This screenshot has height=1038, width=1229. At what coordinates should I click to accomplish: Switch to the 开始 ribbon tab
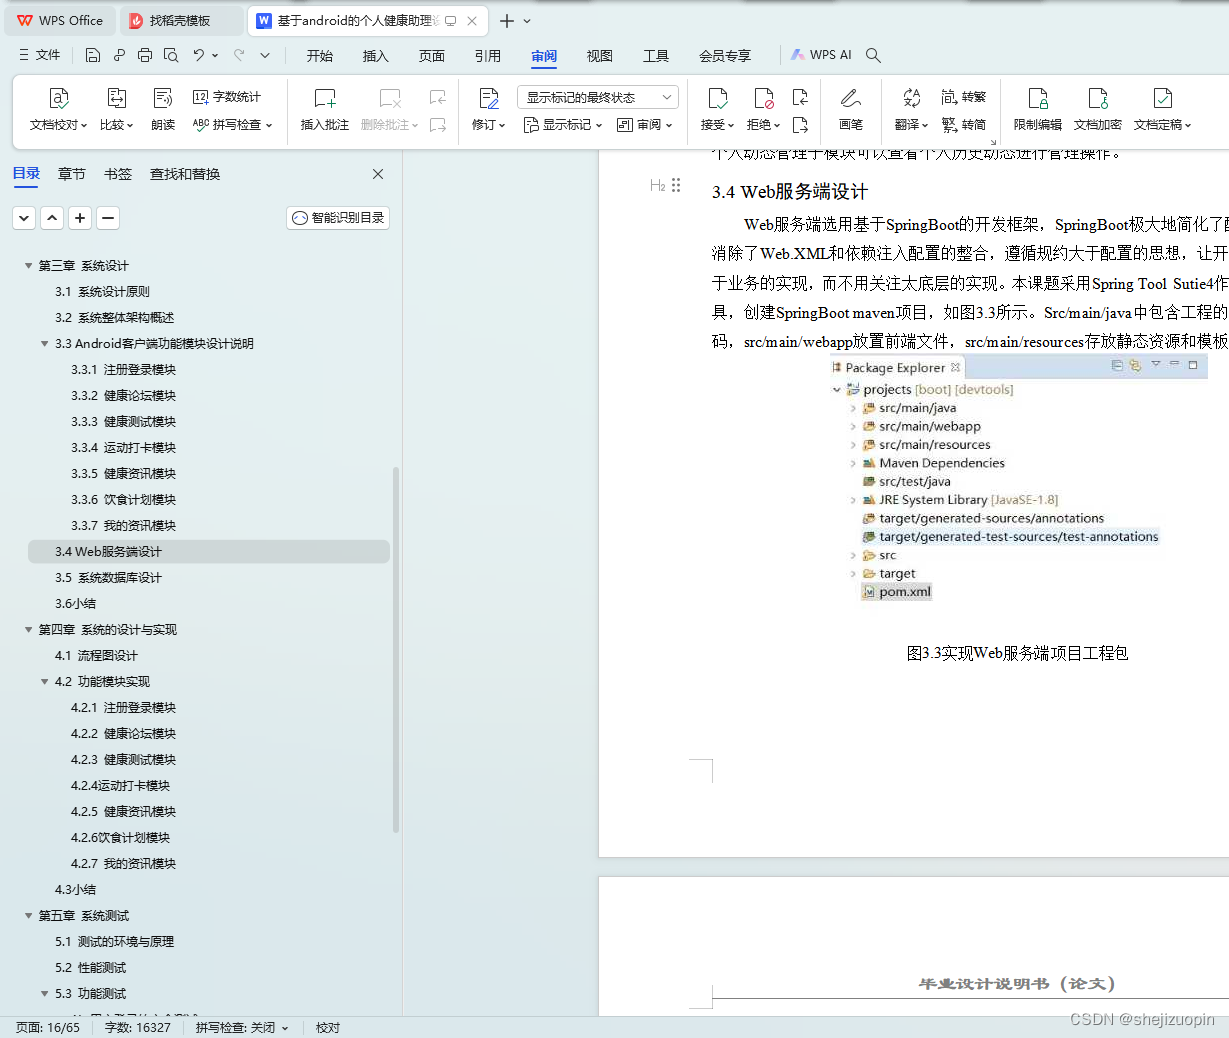319,56
